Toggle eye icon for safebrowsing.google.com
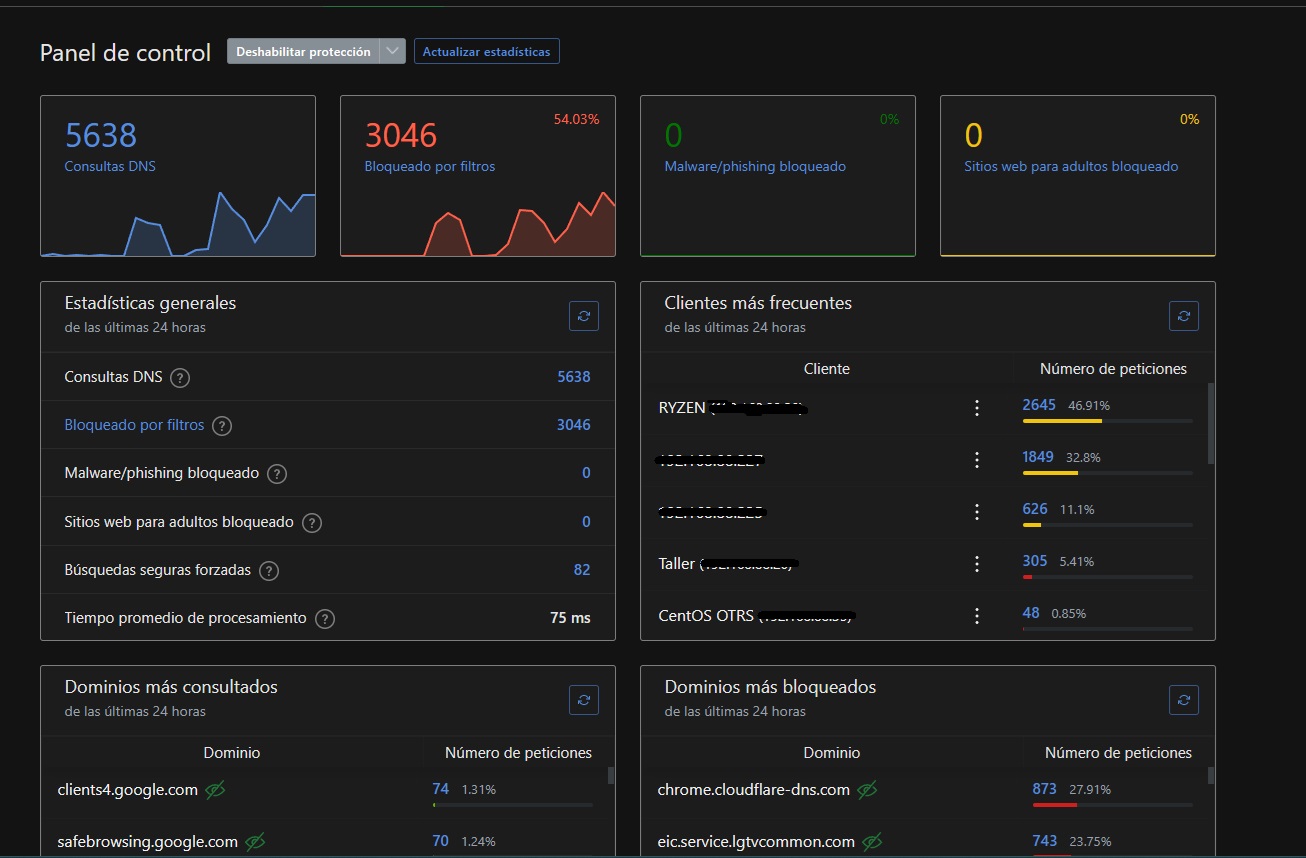Viewport: 1306px width, 858px height. (255, 842)
